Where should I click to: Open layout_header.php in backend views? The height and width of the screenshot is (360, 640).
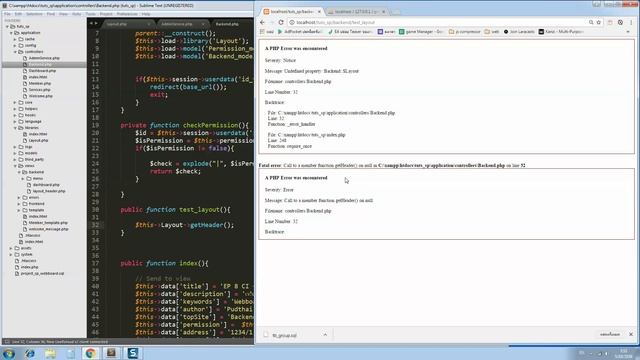point(49,191)
